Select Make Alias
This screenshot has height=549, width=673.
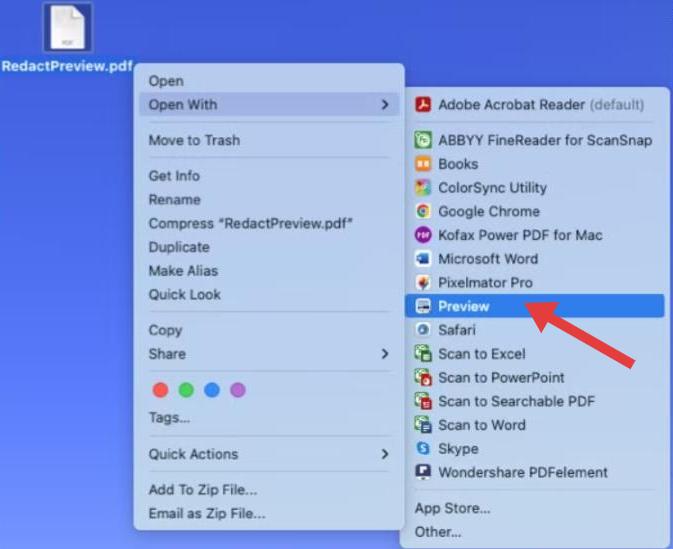(x=269, y=271)
